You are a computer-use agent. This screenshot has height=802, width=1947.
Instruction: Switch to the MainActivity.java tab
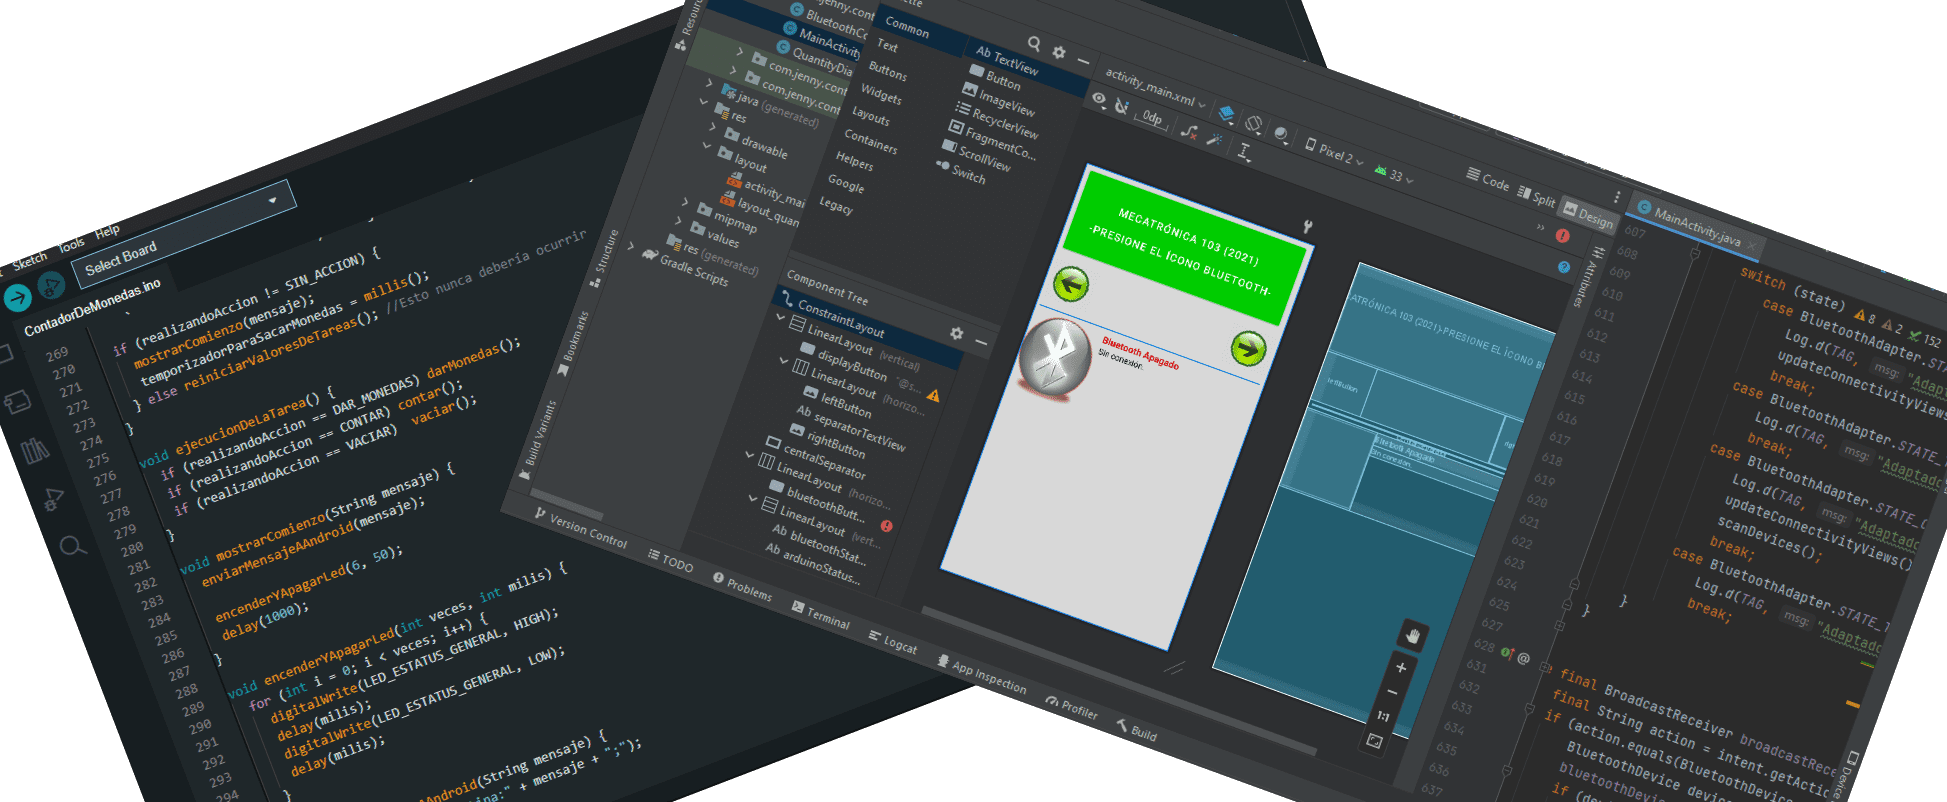tap(1697, 227)
